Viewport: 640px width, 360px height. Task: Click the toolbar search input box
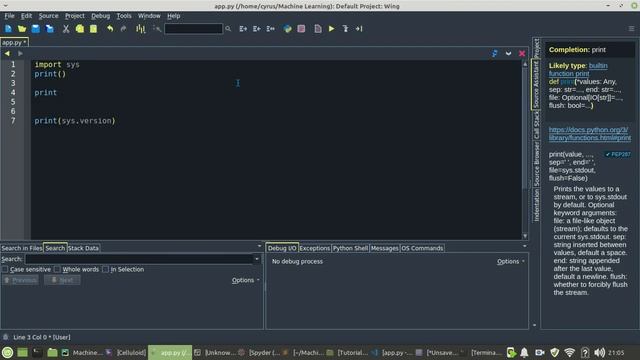[x=193, y=29]
